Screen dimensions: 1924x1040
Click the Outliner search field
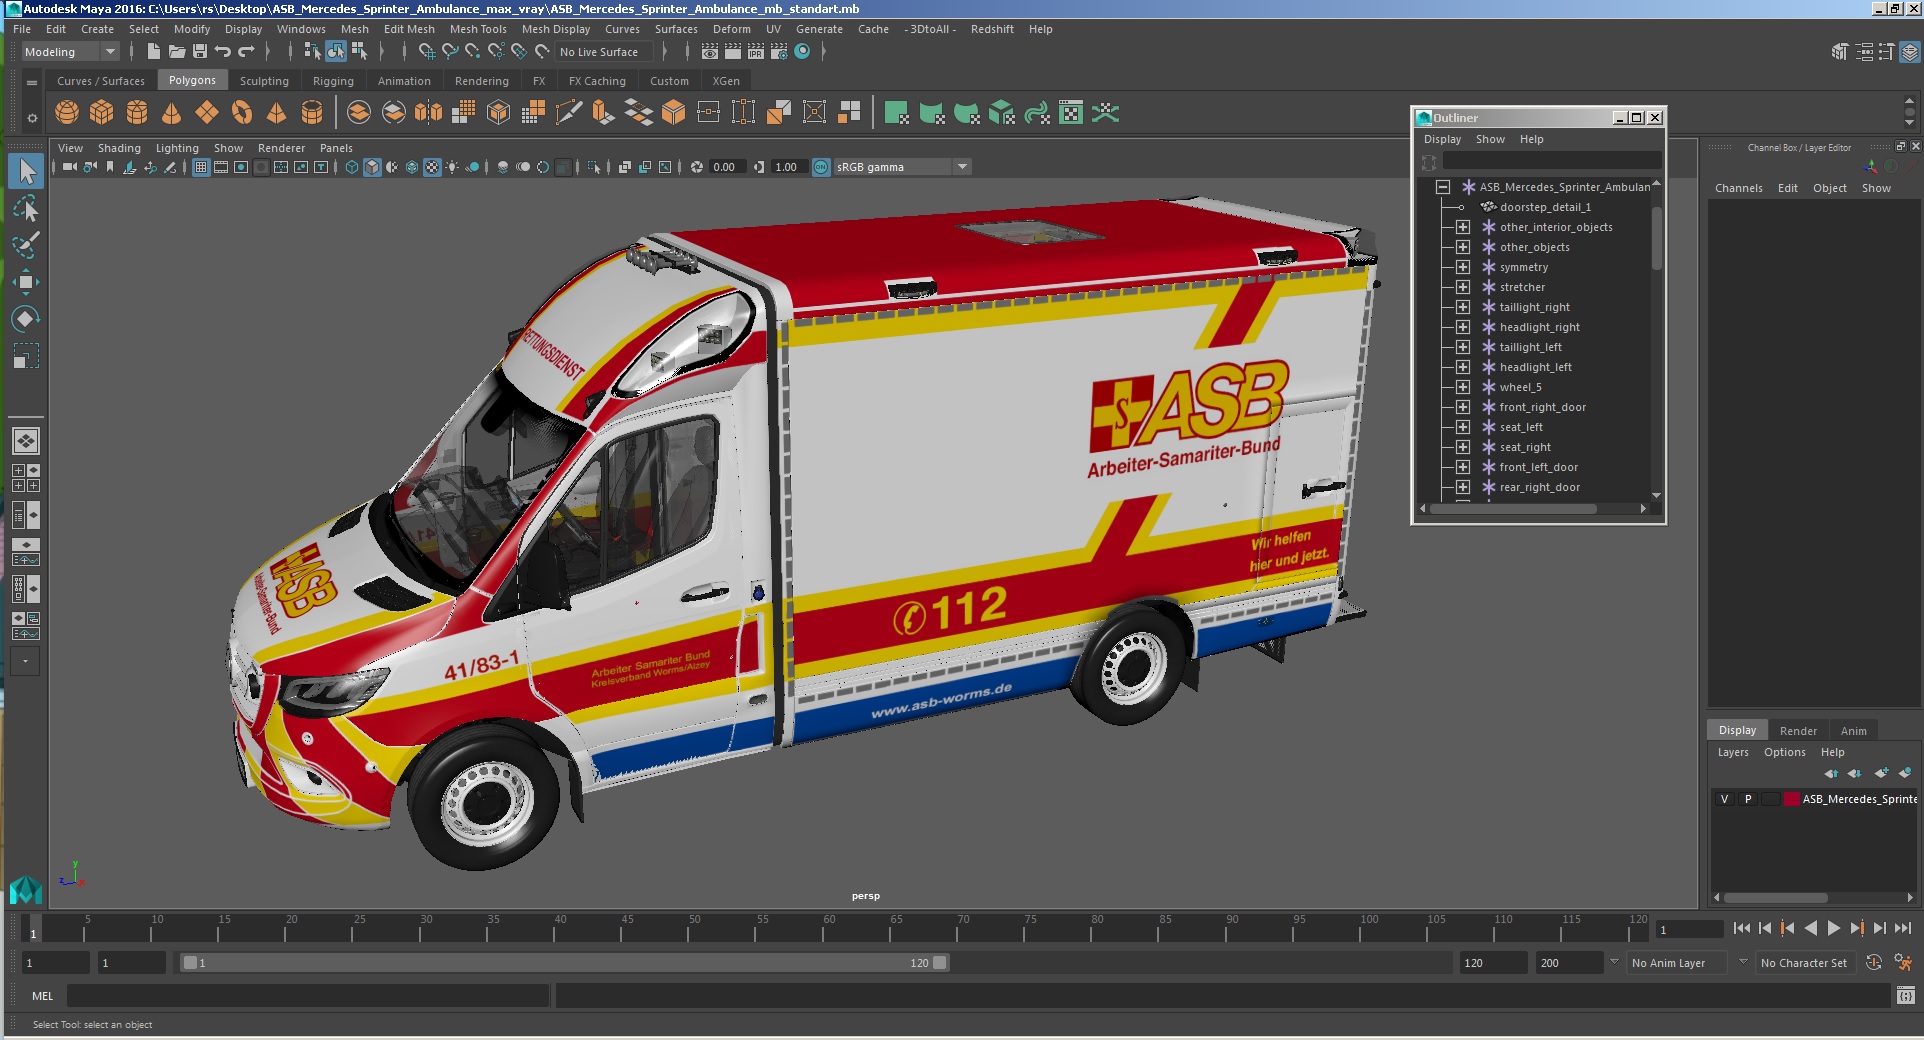[x=1552, y=161]
